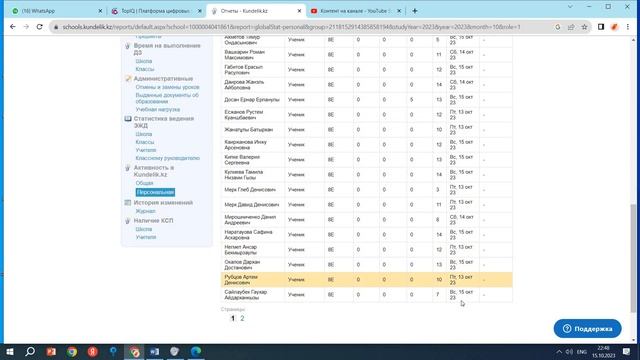Image resolution: width=640 pixels, height=360 pixels.
Task: Open Журнал under История изменений
Action: click(x=145, y=211)
